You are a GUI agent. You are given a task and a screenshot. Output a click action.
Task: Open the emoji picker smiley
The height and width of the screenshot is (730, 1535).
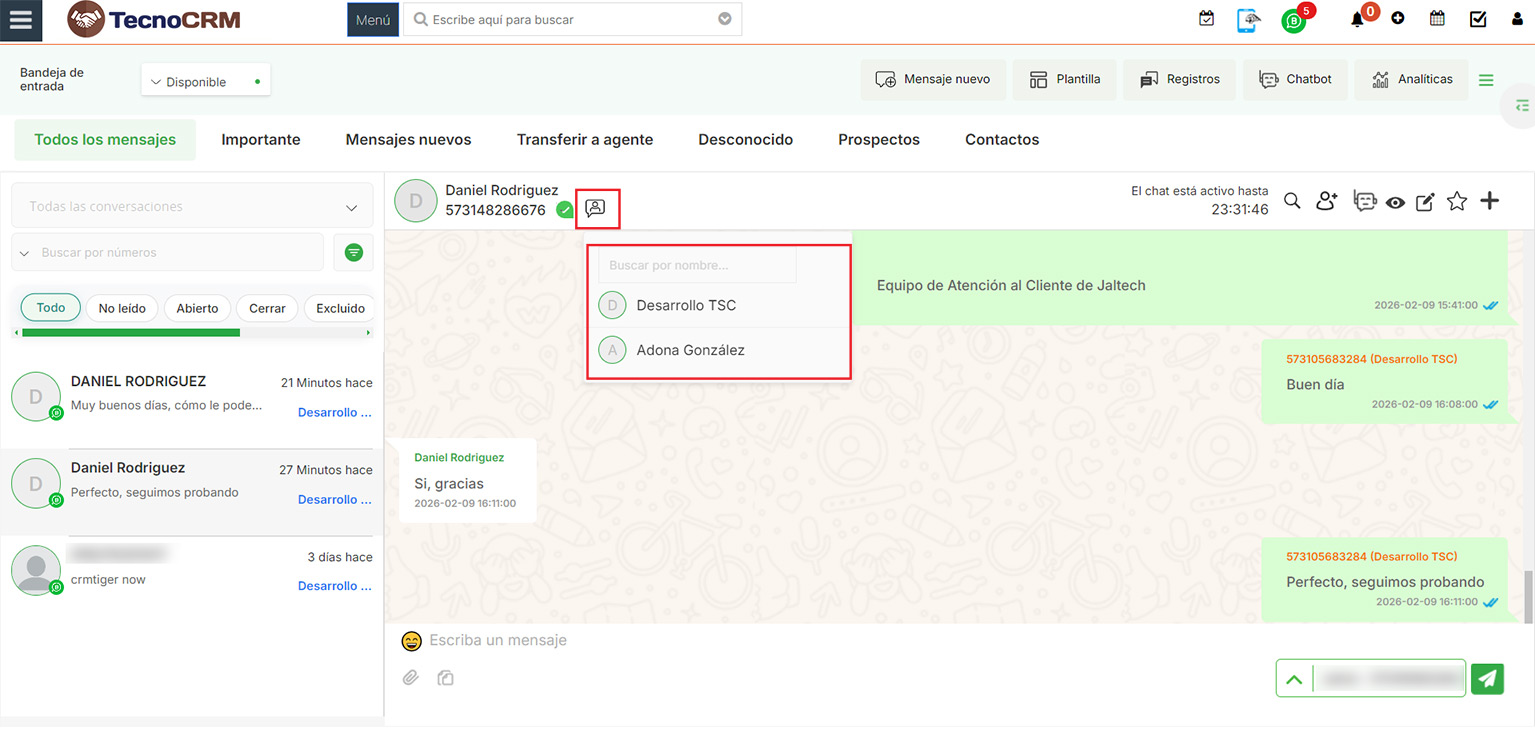coord(411,641)
